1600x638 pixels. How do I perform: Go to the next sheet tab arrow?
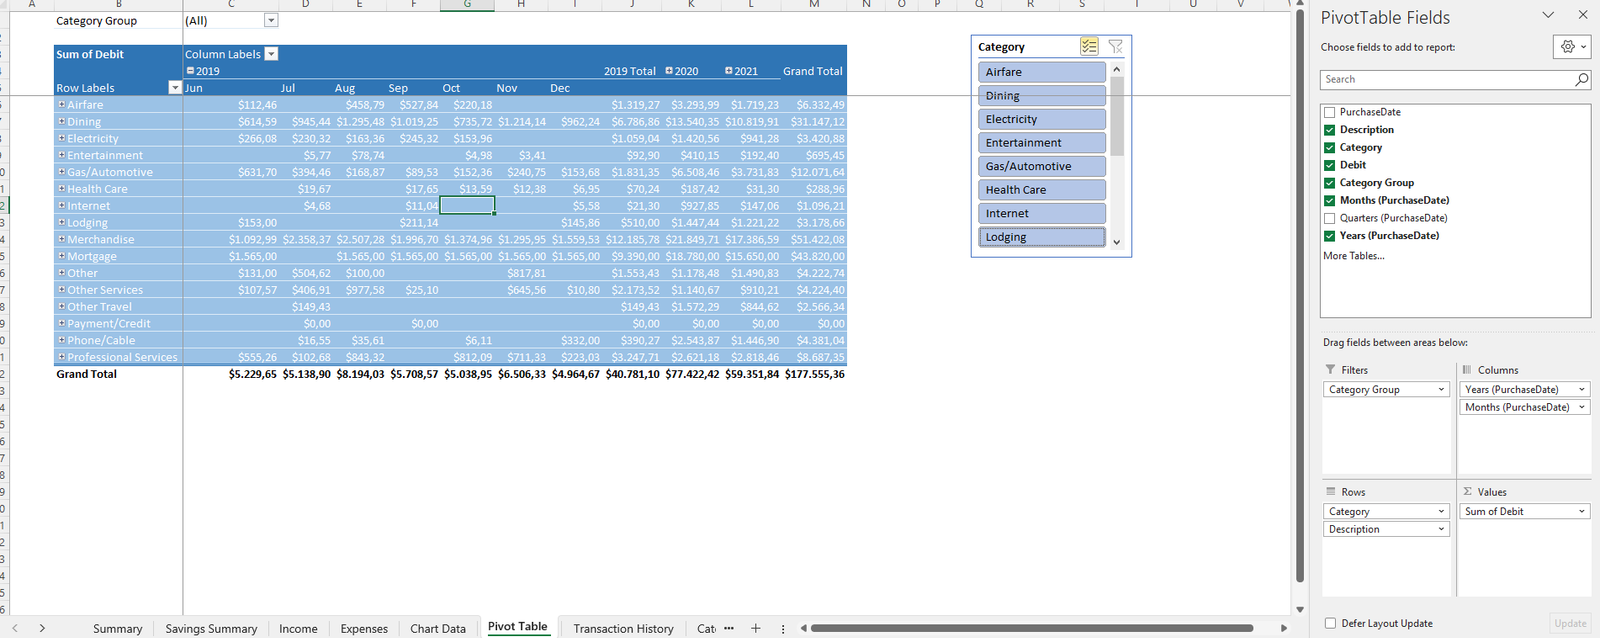pos(42,628)
